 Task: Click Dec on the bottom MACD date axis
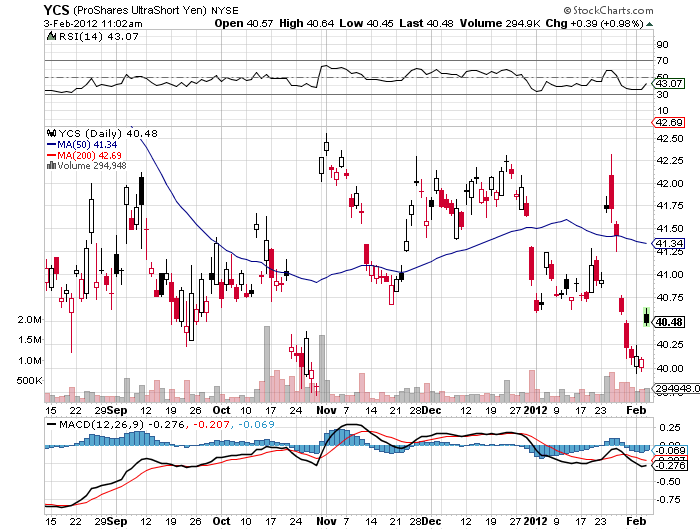coord(432,521)
